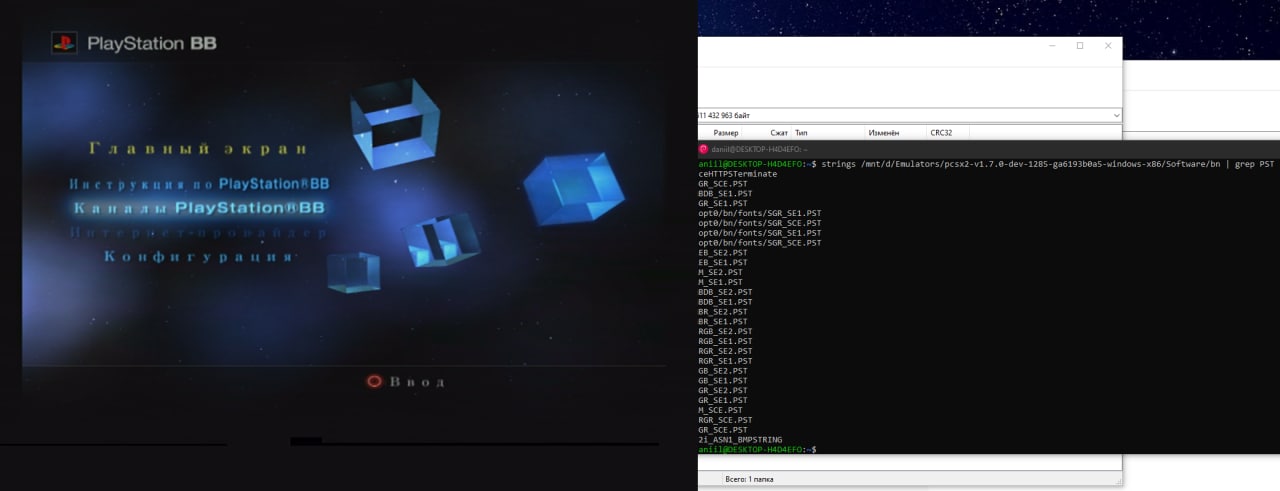Open the Конфигурация menu entry
Viewport: 1280px width, 491px height.
[199, 257]
